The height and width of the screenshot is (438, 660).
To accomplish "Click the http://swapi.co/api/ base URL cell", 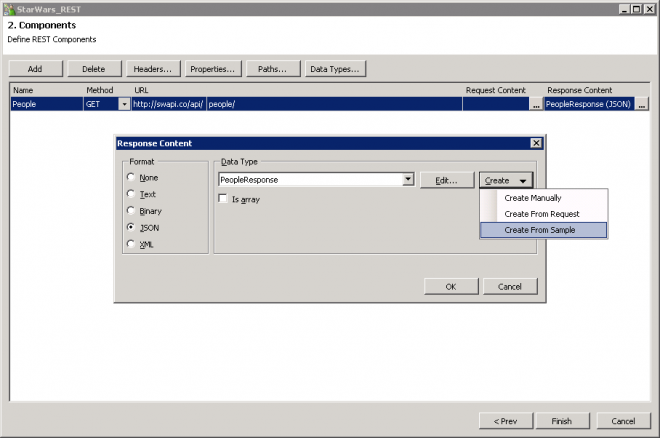I will point(168,104).
